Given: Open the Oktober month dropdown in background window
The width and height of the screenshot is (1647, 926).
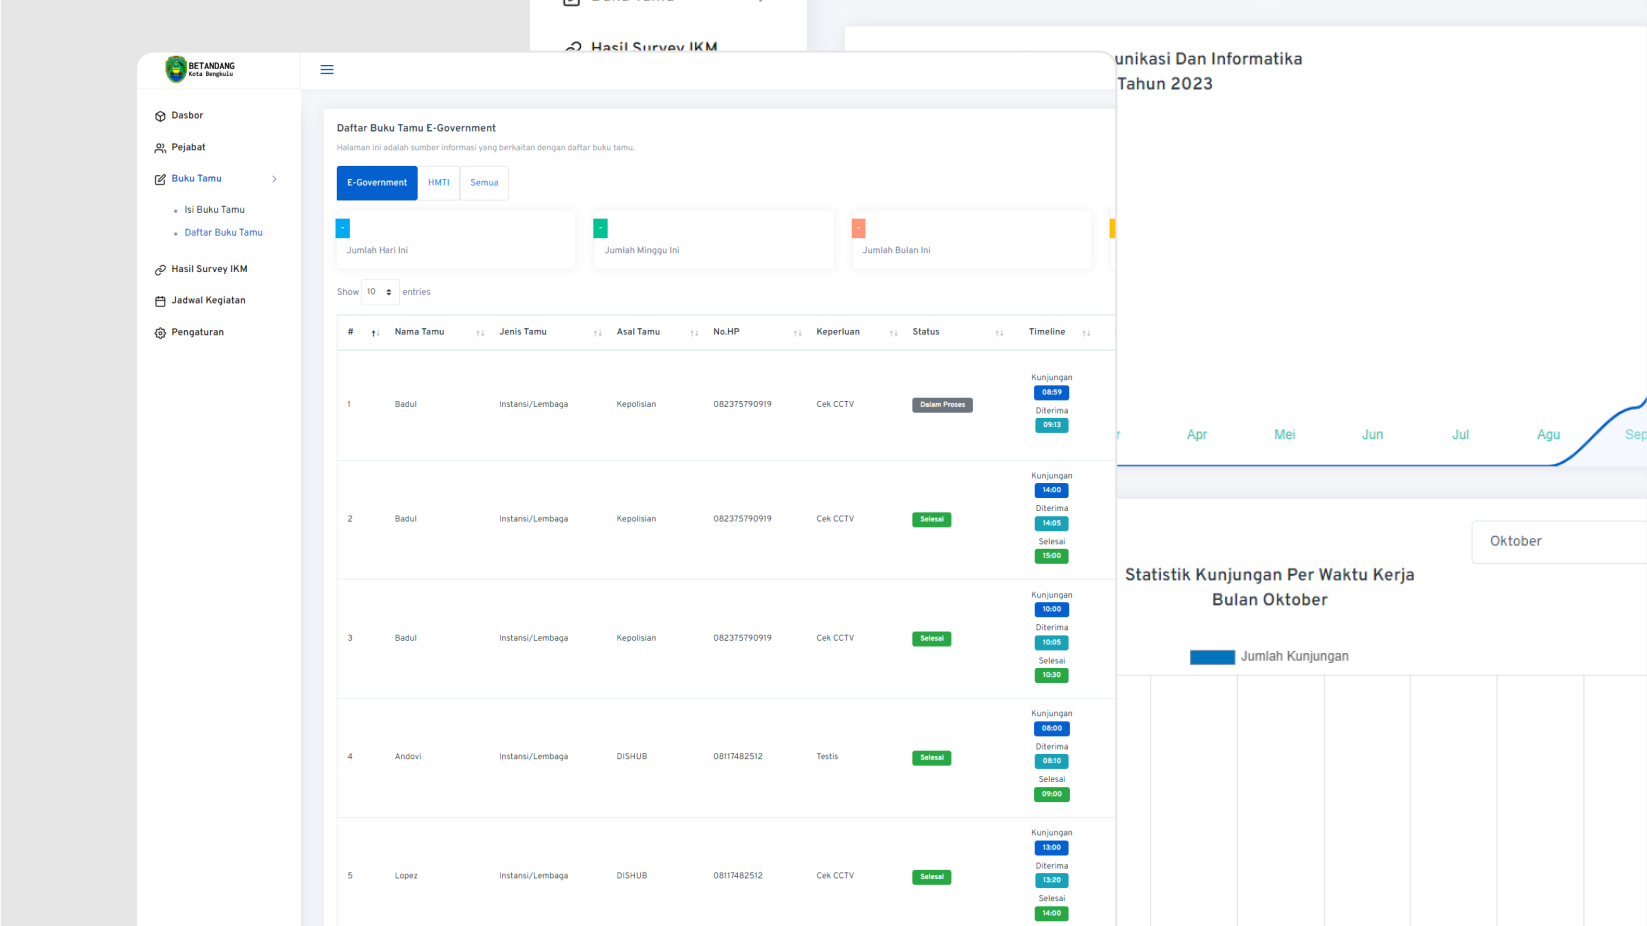Looking at the screenshot, I should 1559,542.
